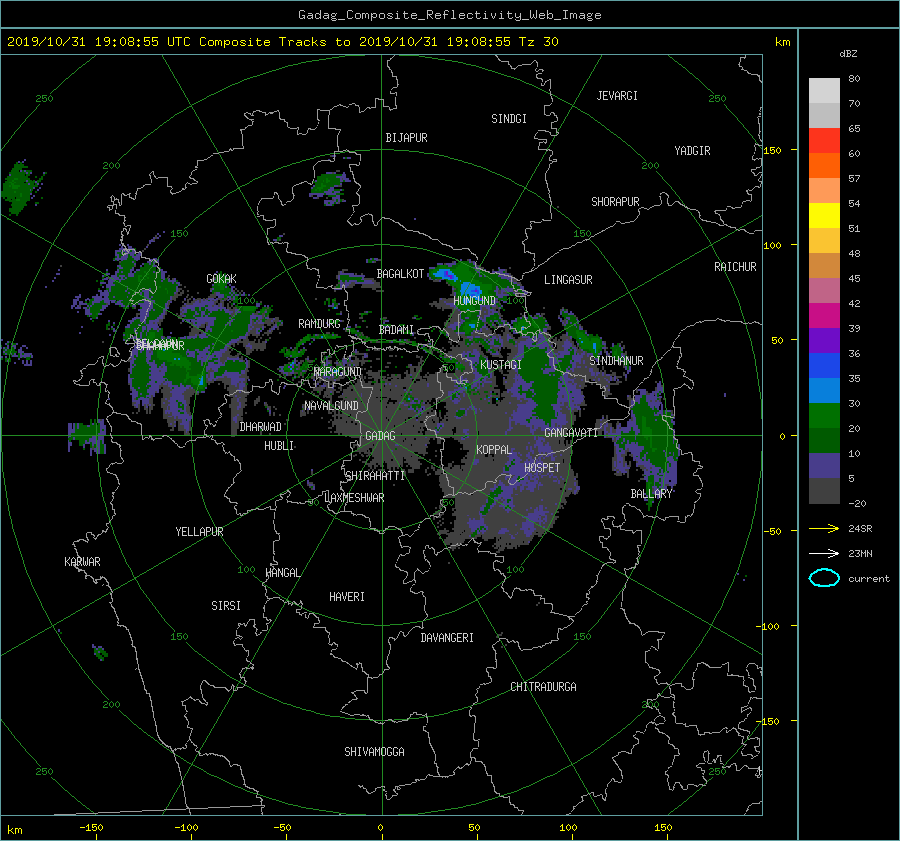Click the SINDHANUR city label
900x841 pixels.
pyautogui.click(x=616, y=361)
